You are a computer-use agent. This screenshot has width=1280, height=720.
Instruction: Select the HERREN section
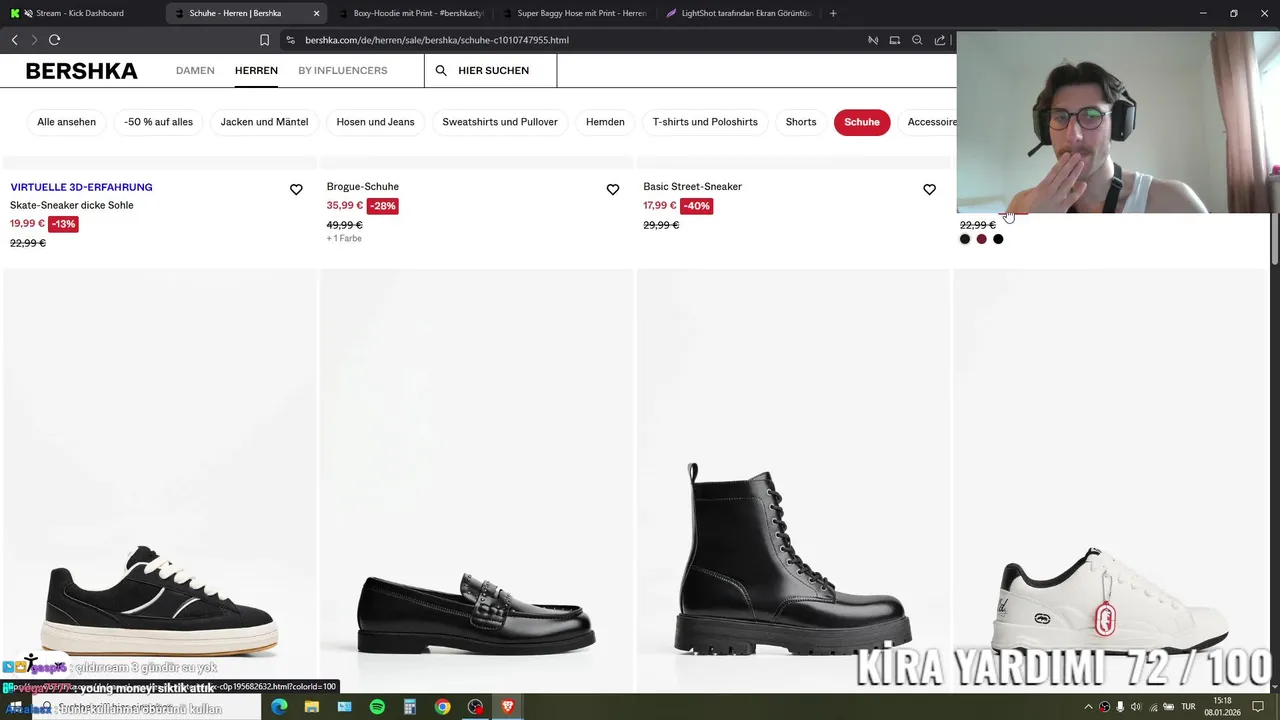256,71
